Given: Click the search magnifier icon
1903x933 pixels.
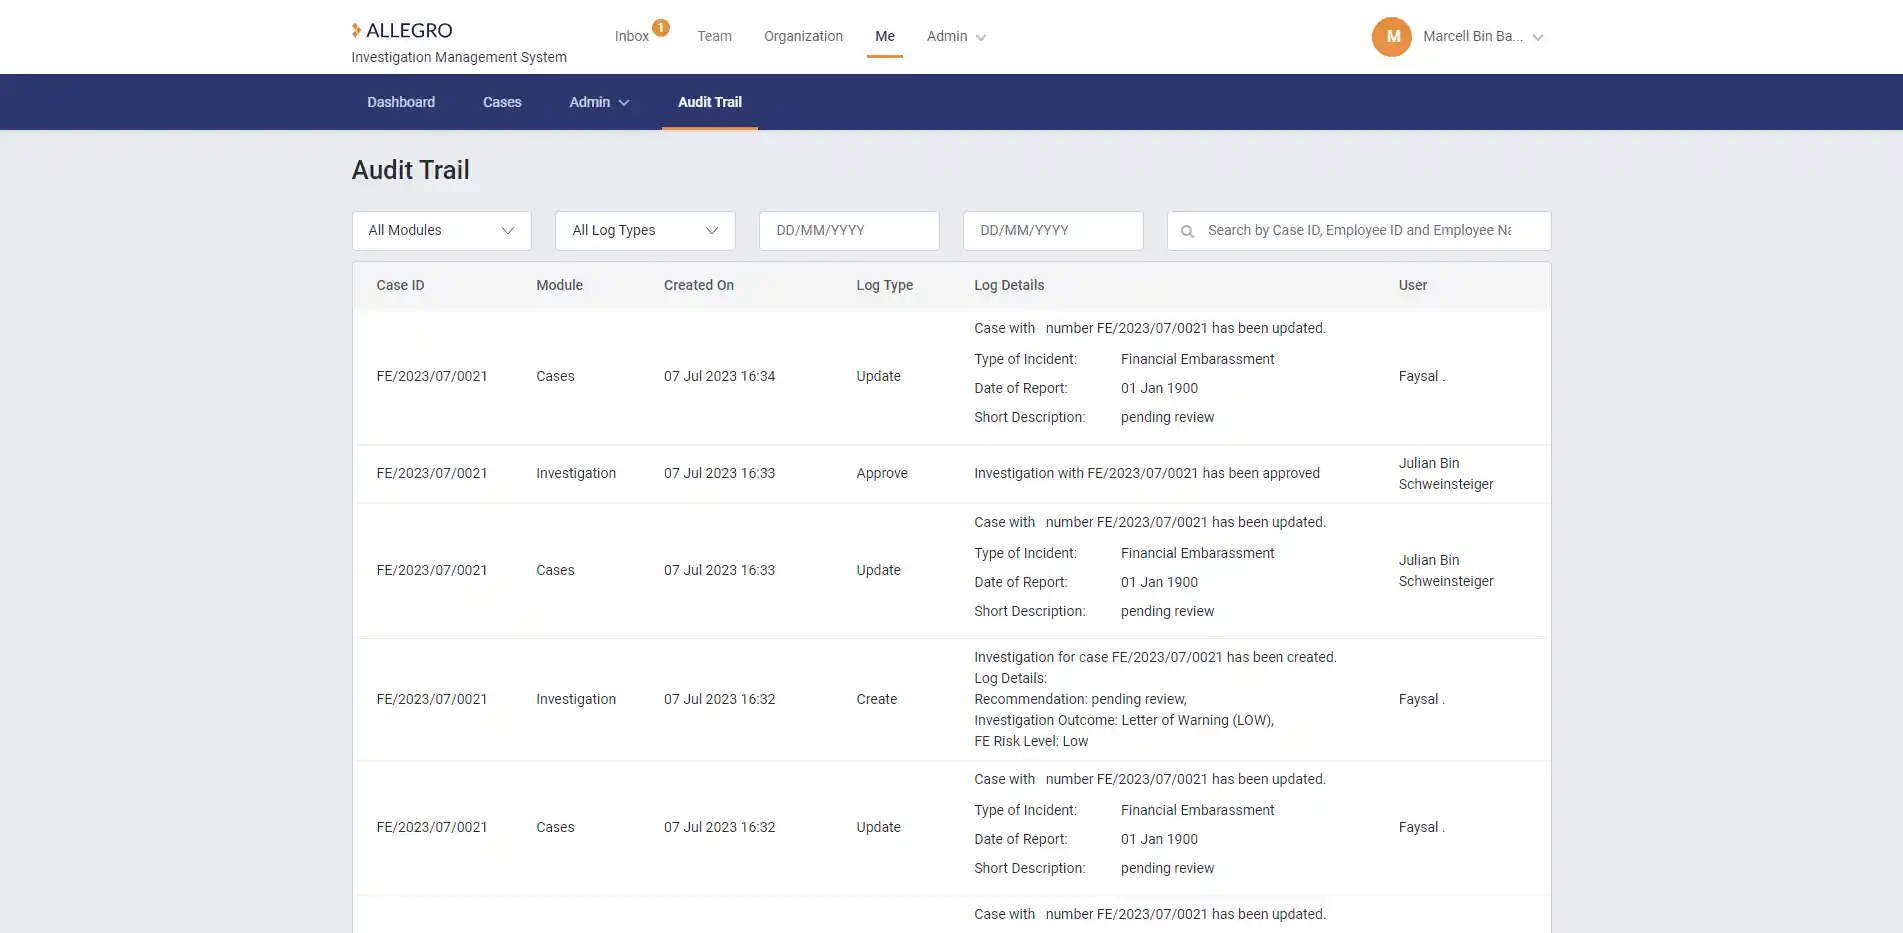Looking at the screenshot, I should point(1187,231).
